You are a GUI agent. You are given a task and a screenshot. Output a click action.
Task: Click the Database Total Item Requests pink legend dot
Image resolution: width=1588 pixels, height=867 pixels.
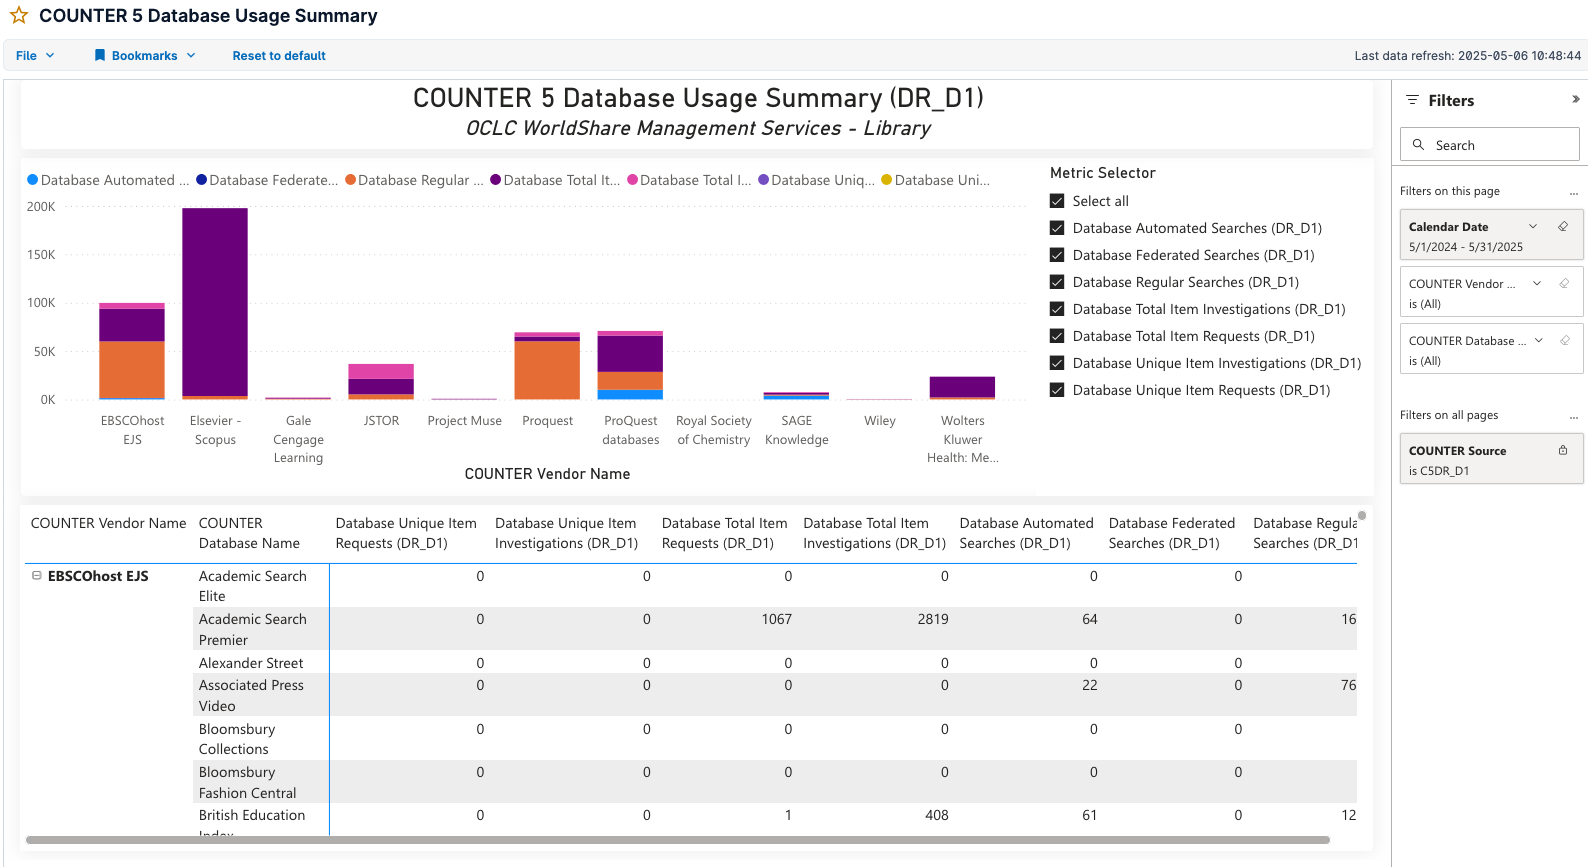[632, 180]
